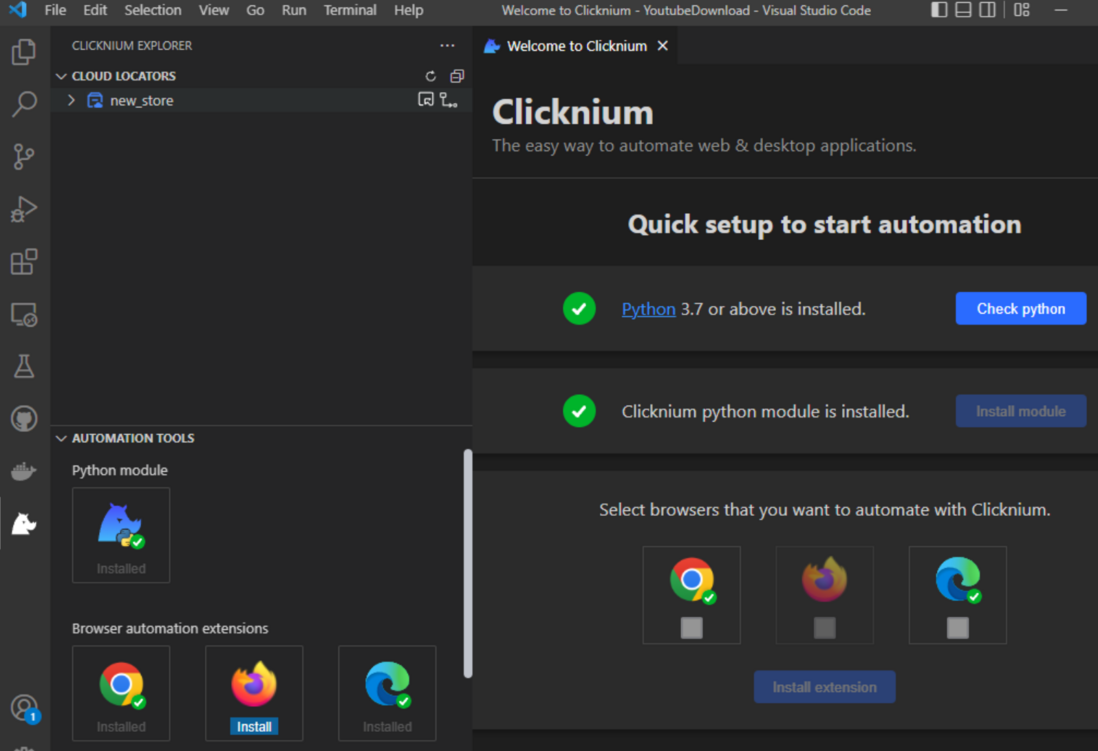This screenshot has width=1098, height=751.
Task: Toggle primary side bar layout icon
Action: [939, 10]
